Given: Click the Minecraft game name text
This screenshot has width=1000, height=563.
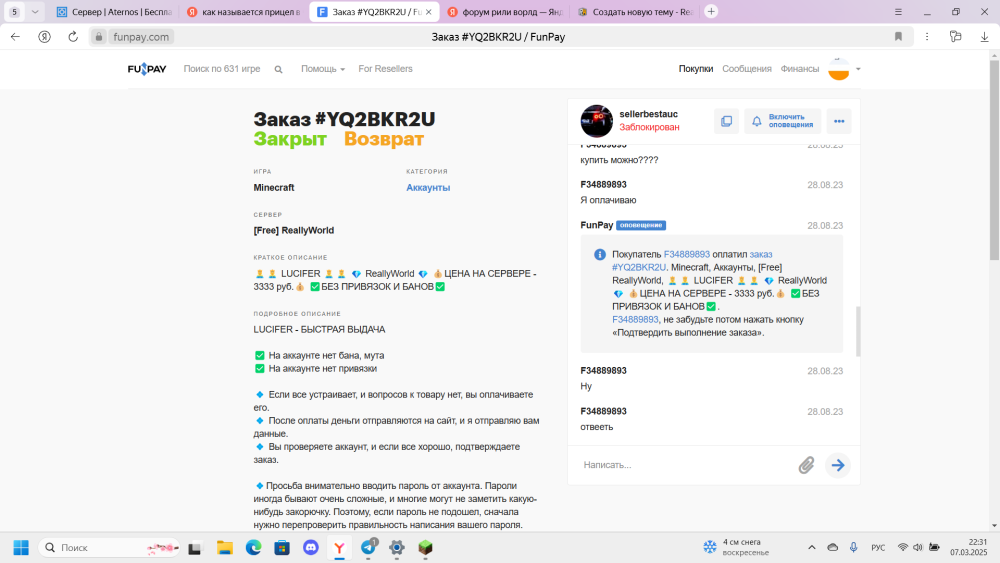Looking at the screenshot, I should pos(274,187).
